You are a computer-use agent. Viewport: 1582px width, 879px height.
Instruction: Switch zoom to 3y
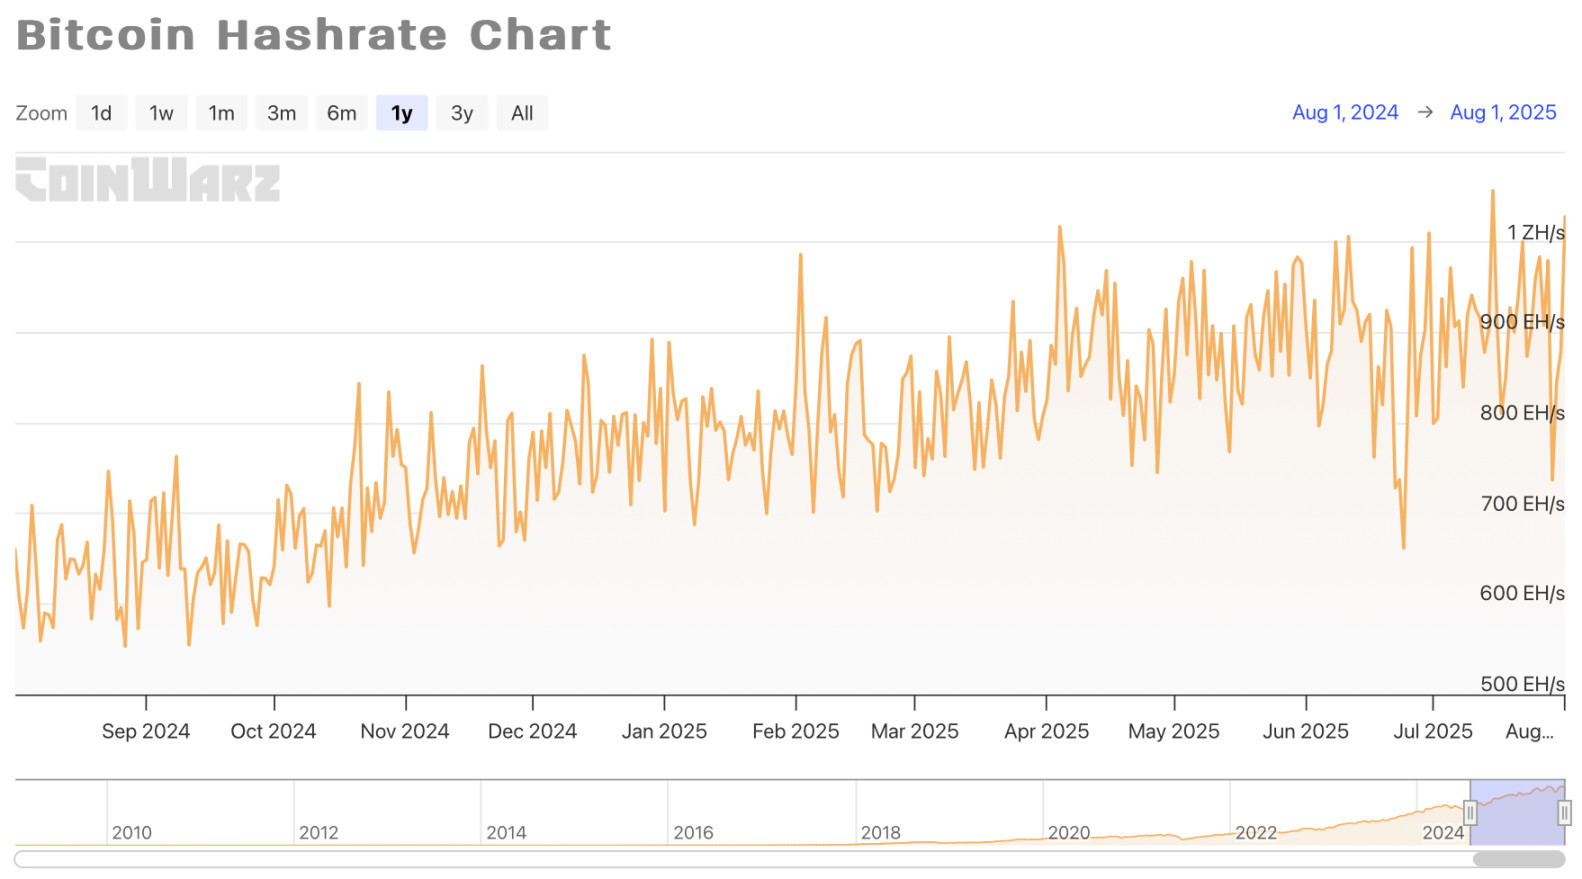click(x=461, y=113)
